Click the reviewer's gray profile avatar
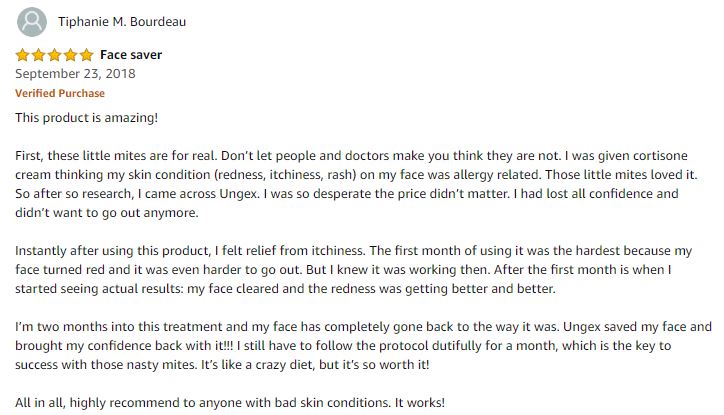This screenshot has height=415, width=724. [x=31, y=22]
